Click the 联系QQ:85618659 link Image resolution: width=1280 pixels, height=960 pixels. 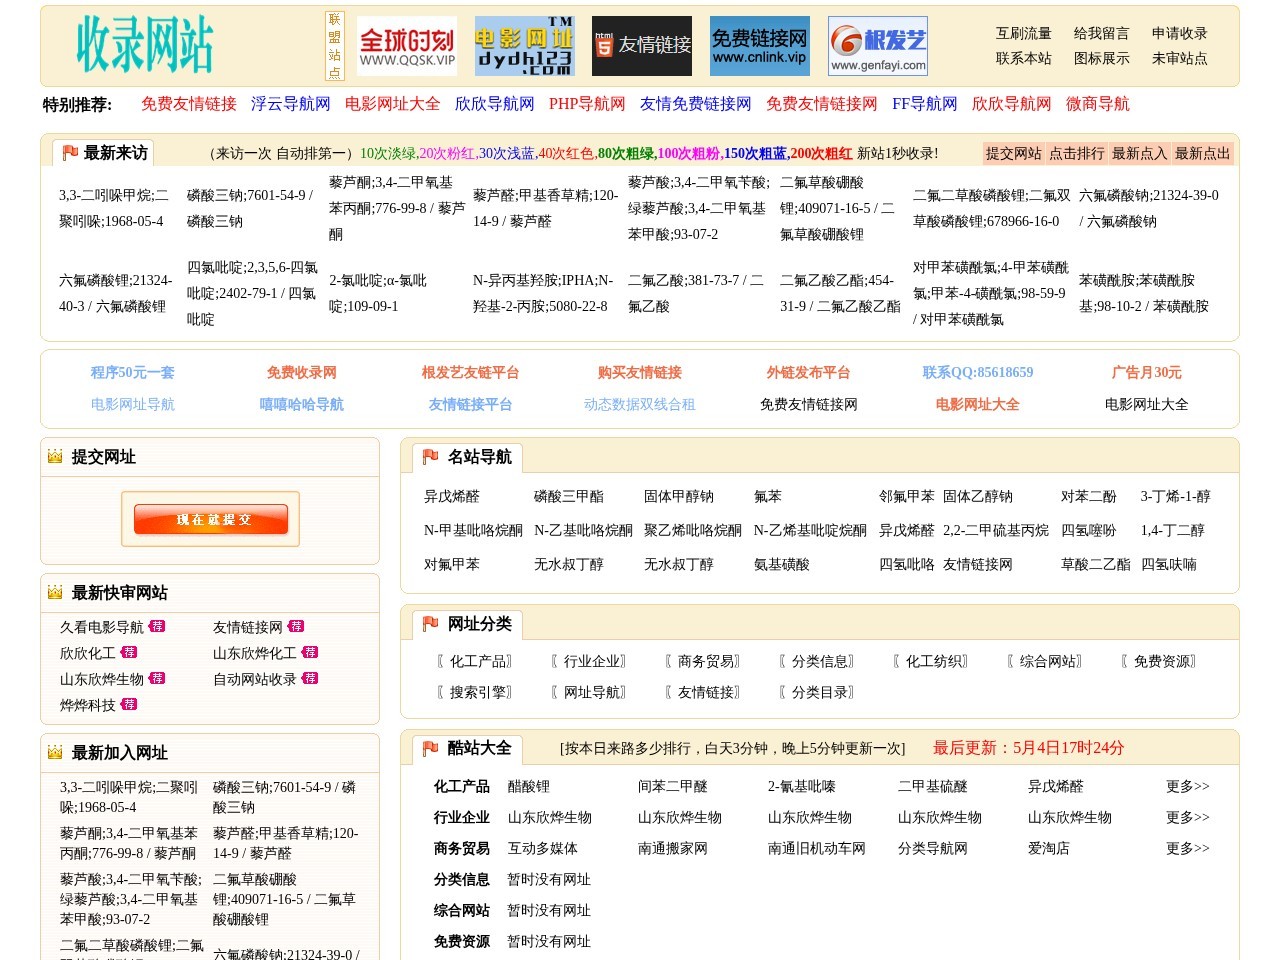coord(978,373)
